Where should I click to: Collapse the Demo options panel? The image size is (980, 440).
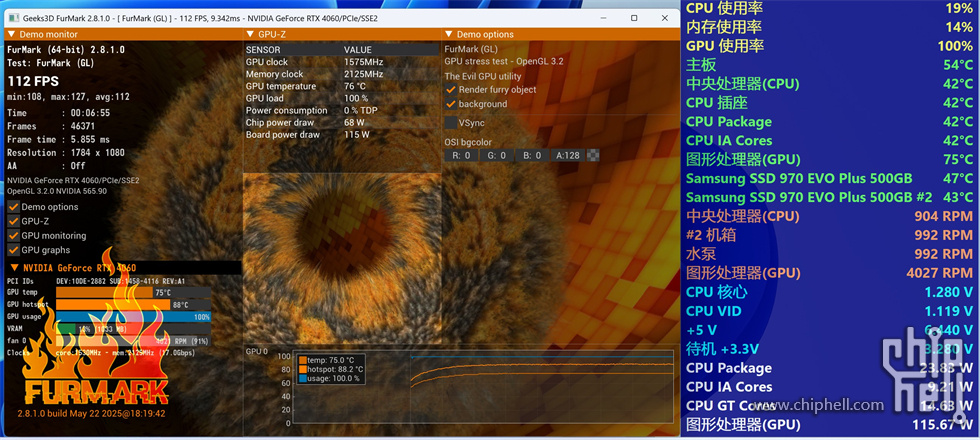coord(448,34)
